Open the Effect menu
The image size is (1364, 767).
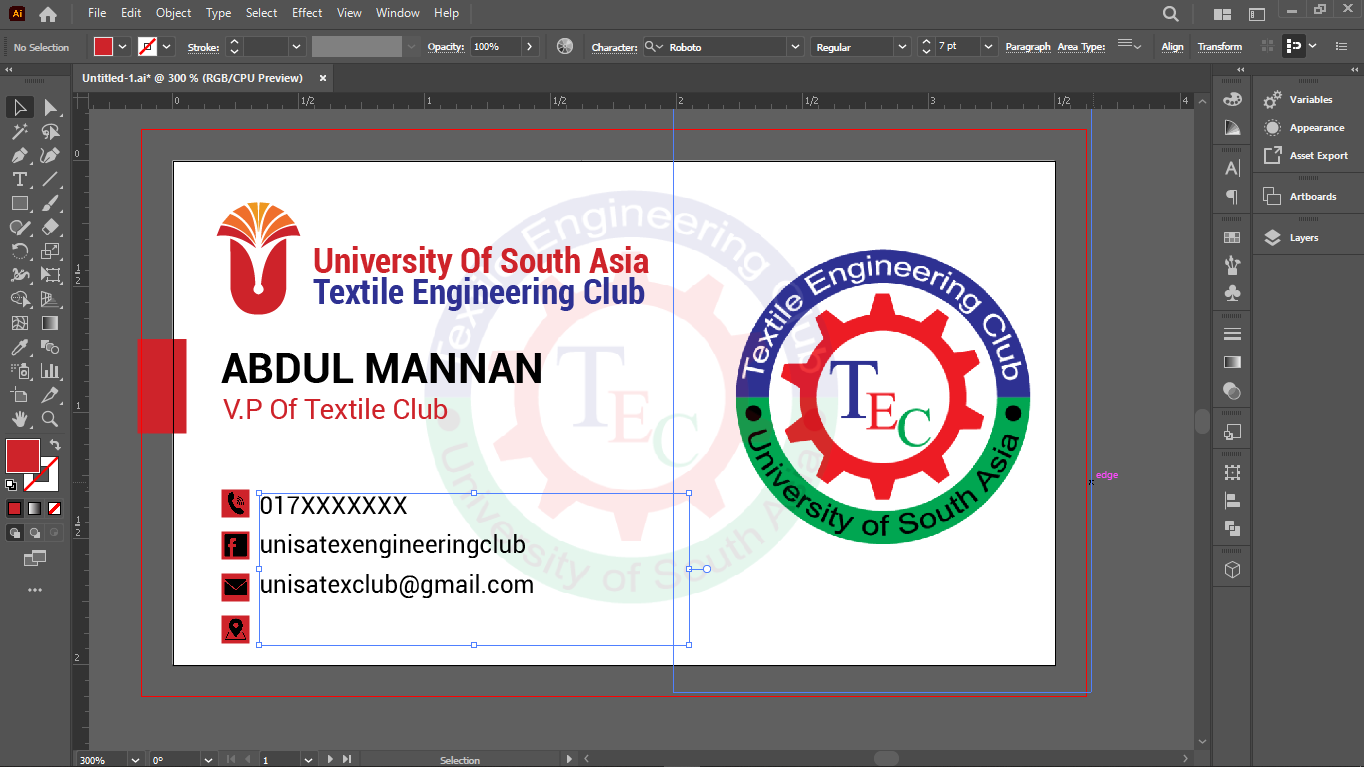click(x=307, y=13)
